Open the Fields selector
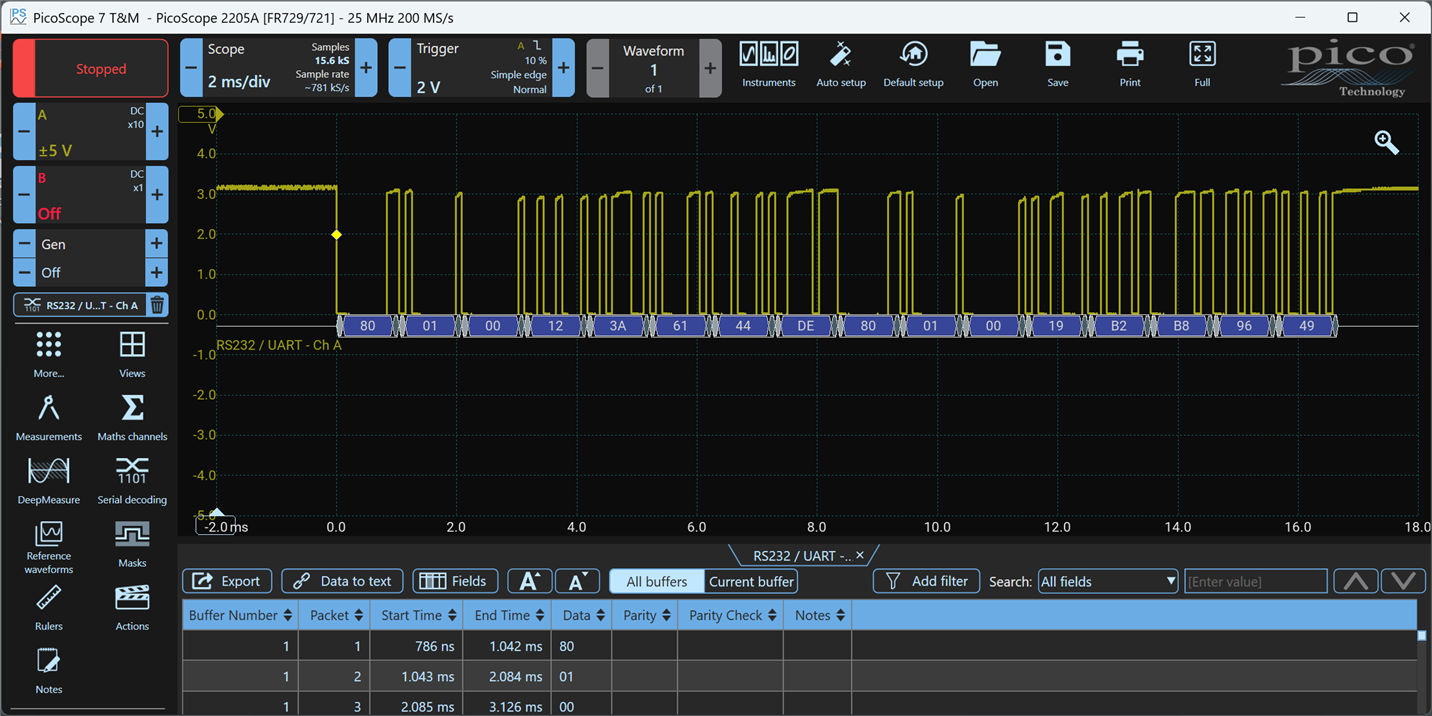Image resolution: width=1432 pixels, height=716 pixels. (x=455, y=581)
